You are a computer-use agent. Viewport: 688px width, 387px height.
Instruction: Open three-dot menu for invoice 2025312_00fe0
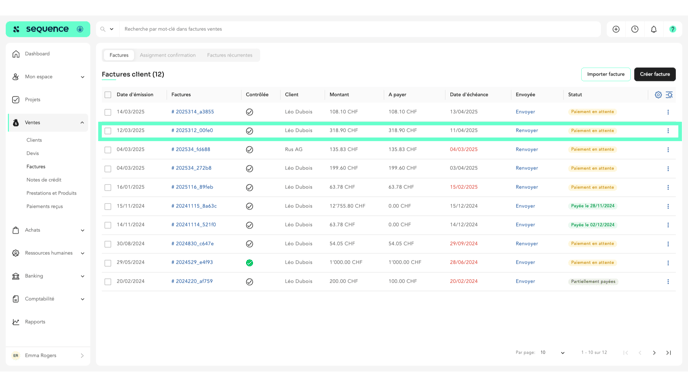point(668,131)
